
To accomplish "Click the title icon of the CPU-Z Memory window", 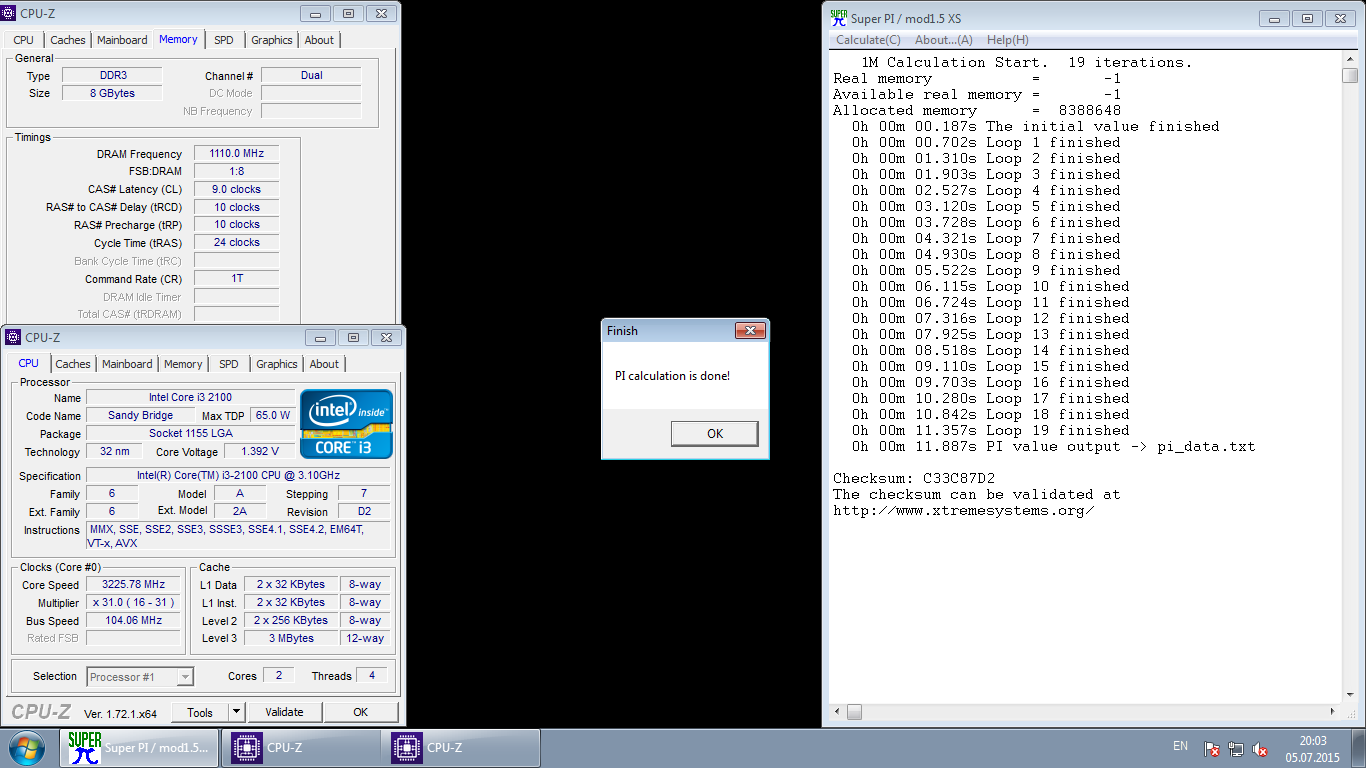I will coord(10,14).
